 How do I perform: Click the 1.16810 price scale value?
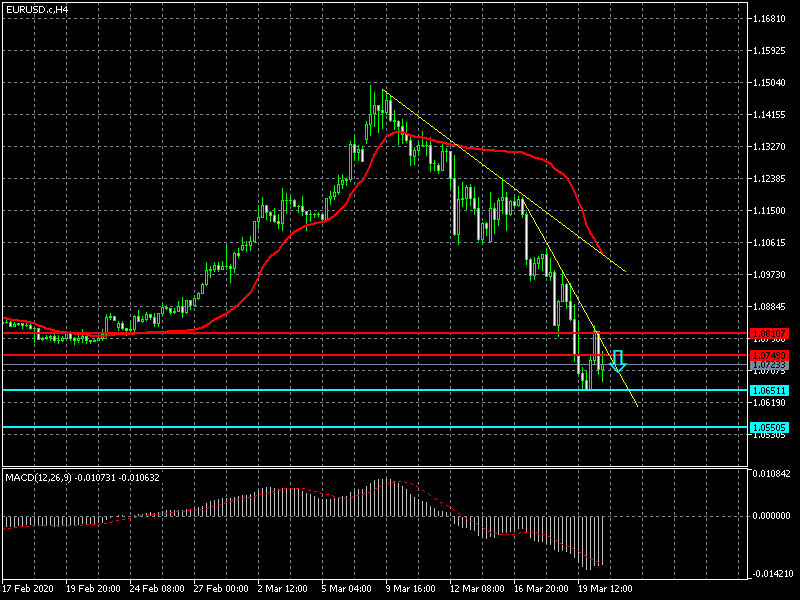point(771,19)
